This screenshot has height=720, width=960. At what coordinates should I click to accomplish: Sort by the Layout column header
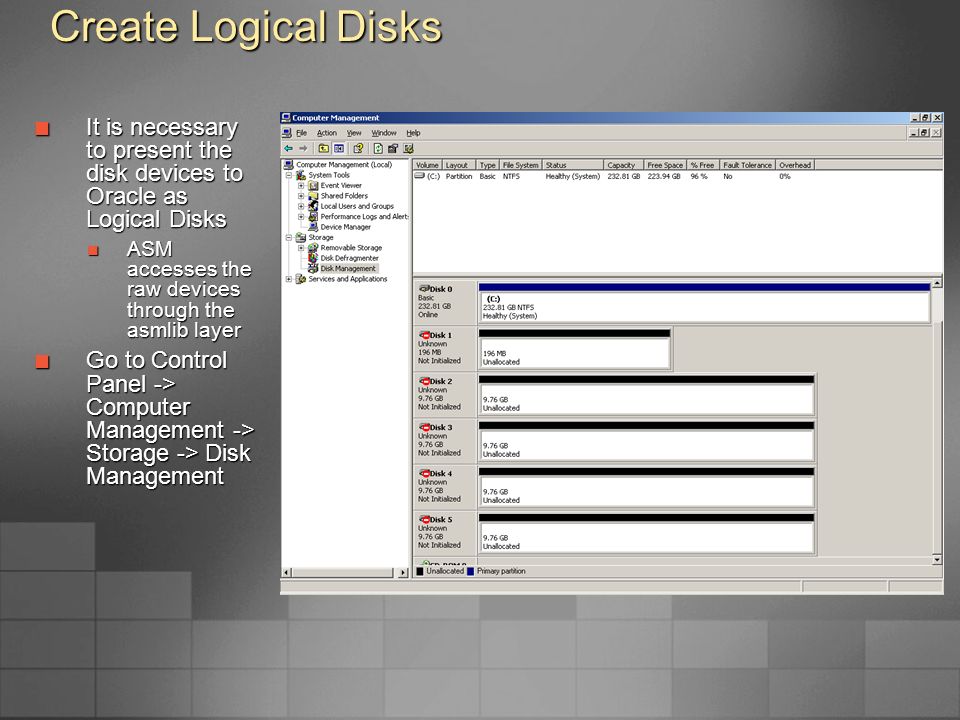459,165
